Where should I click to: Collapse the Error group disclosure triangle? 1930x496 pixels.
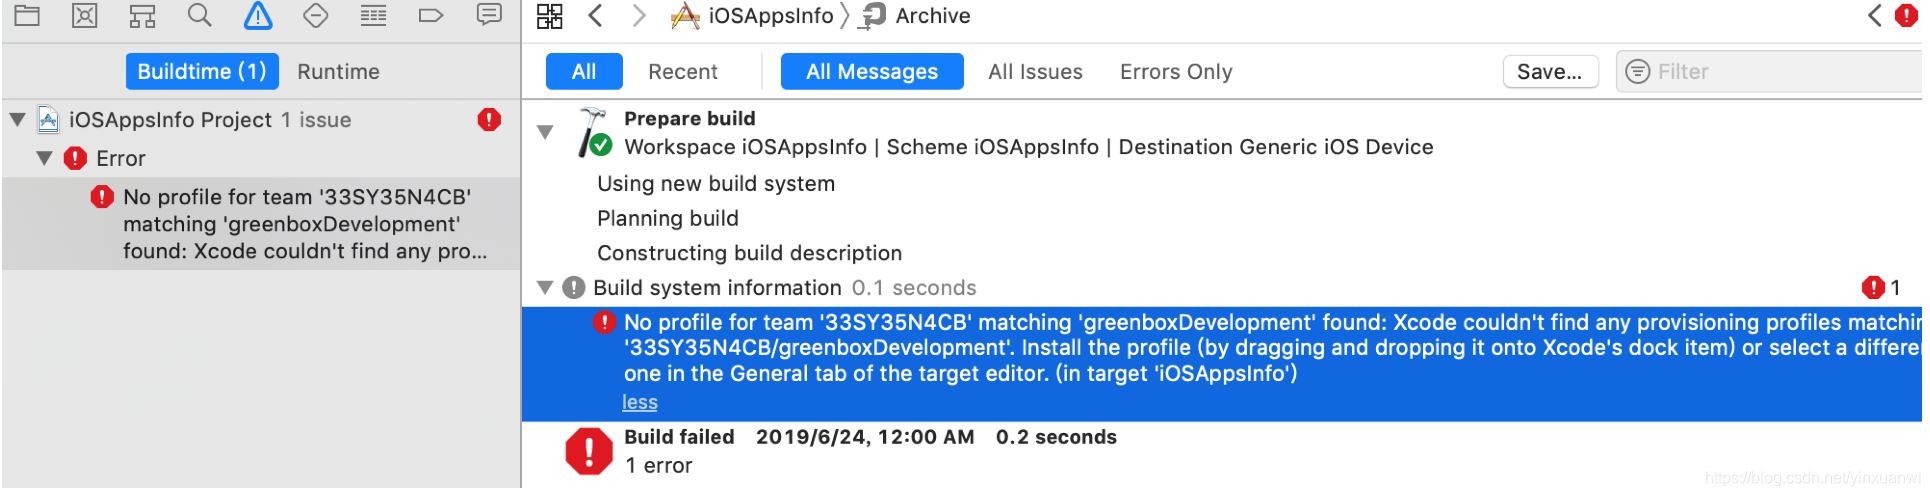[x=44, y=158]
